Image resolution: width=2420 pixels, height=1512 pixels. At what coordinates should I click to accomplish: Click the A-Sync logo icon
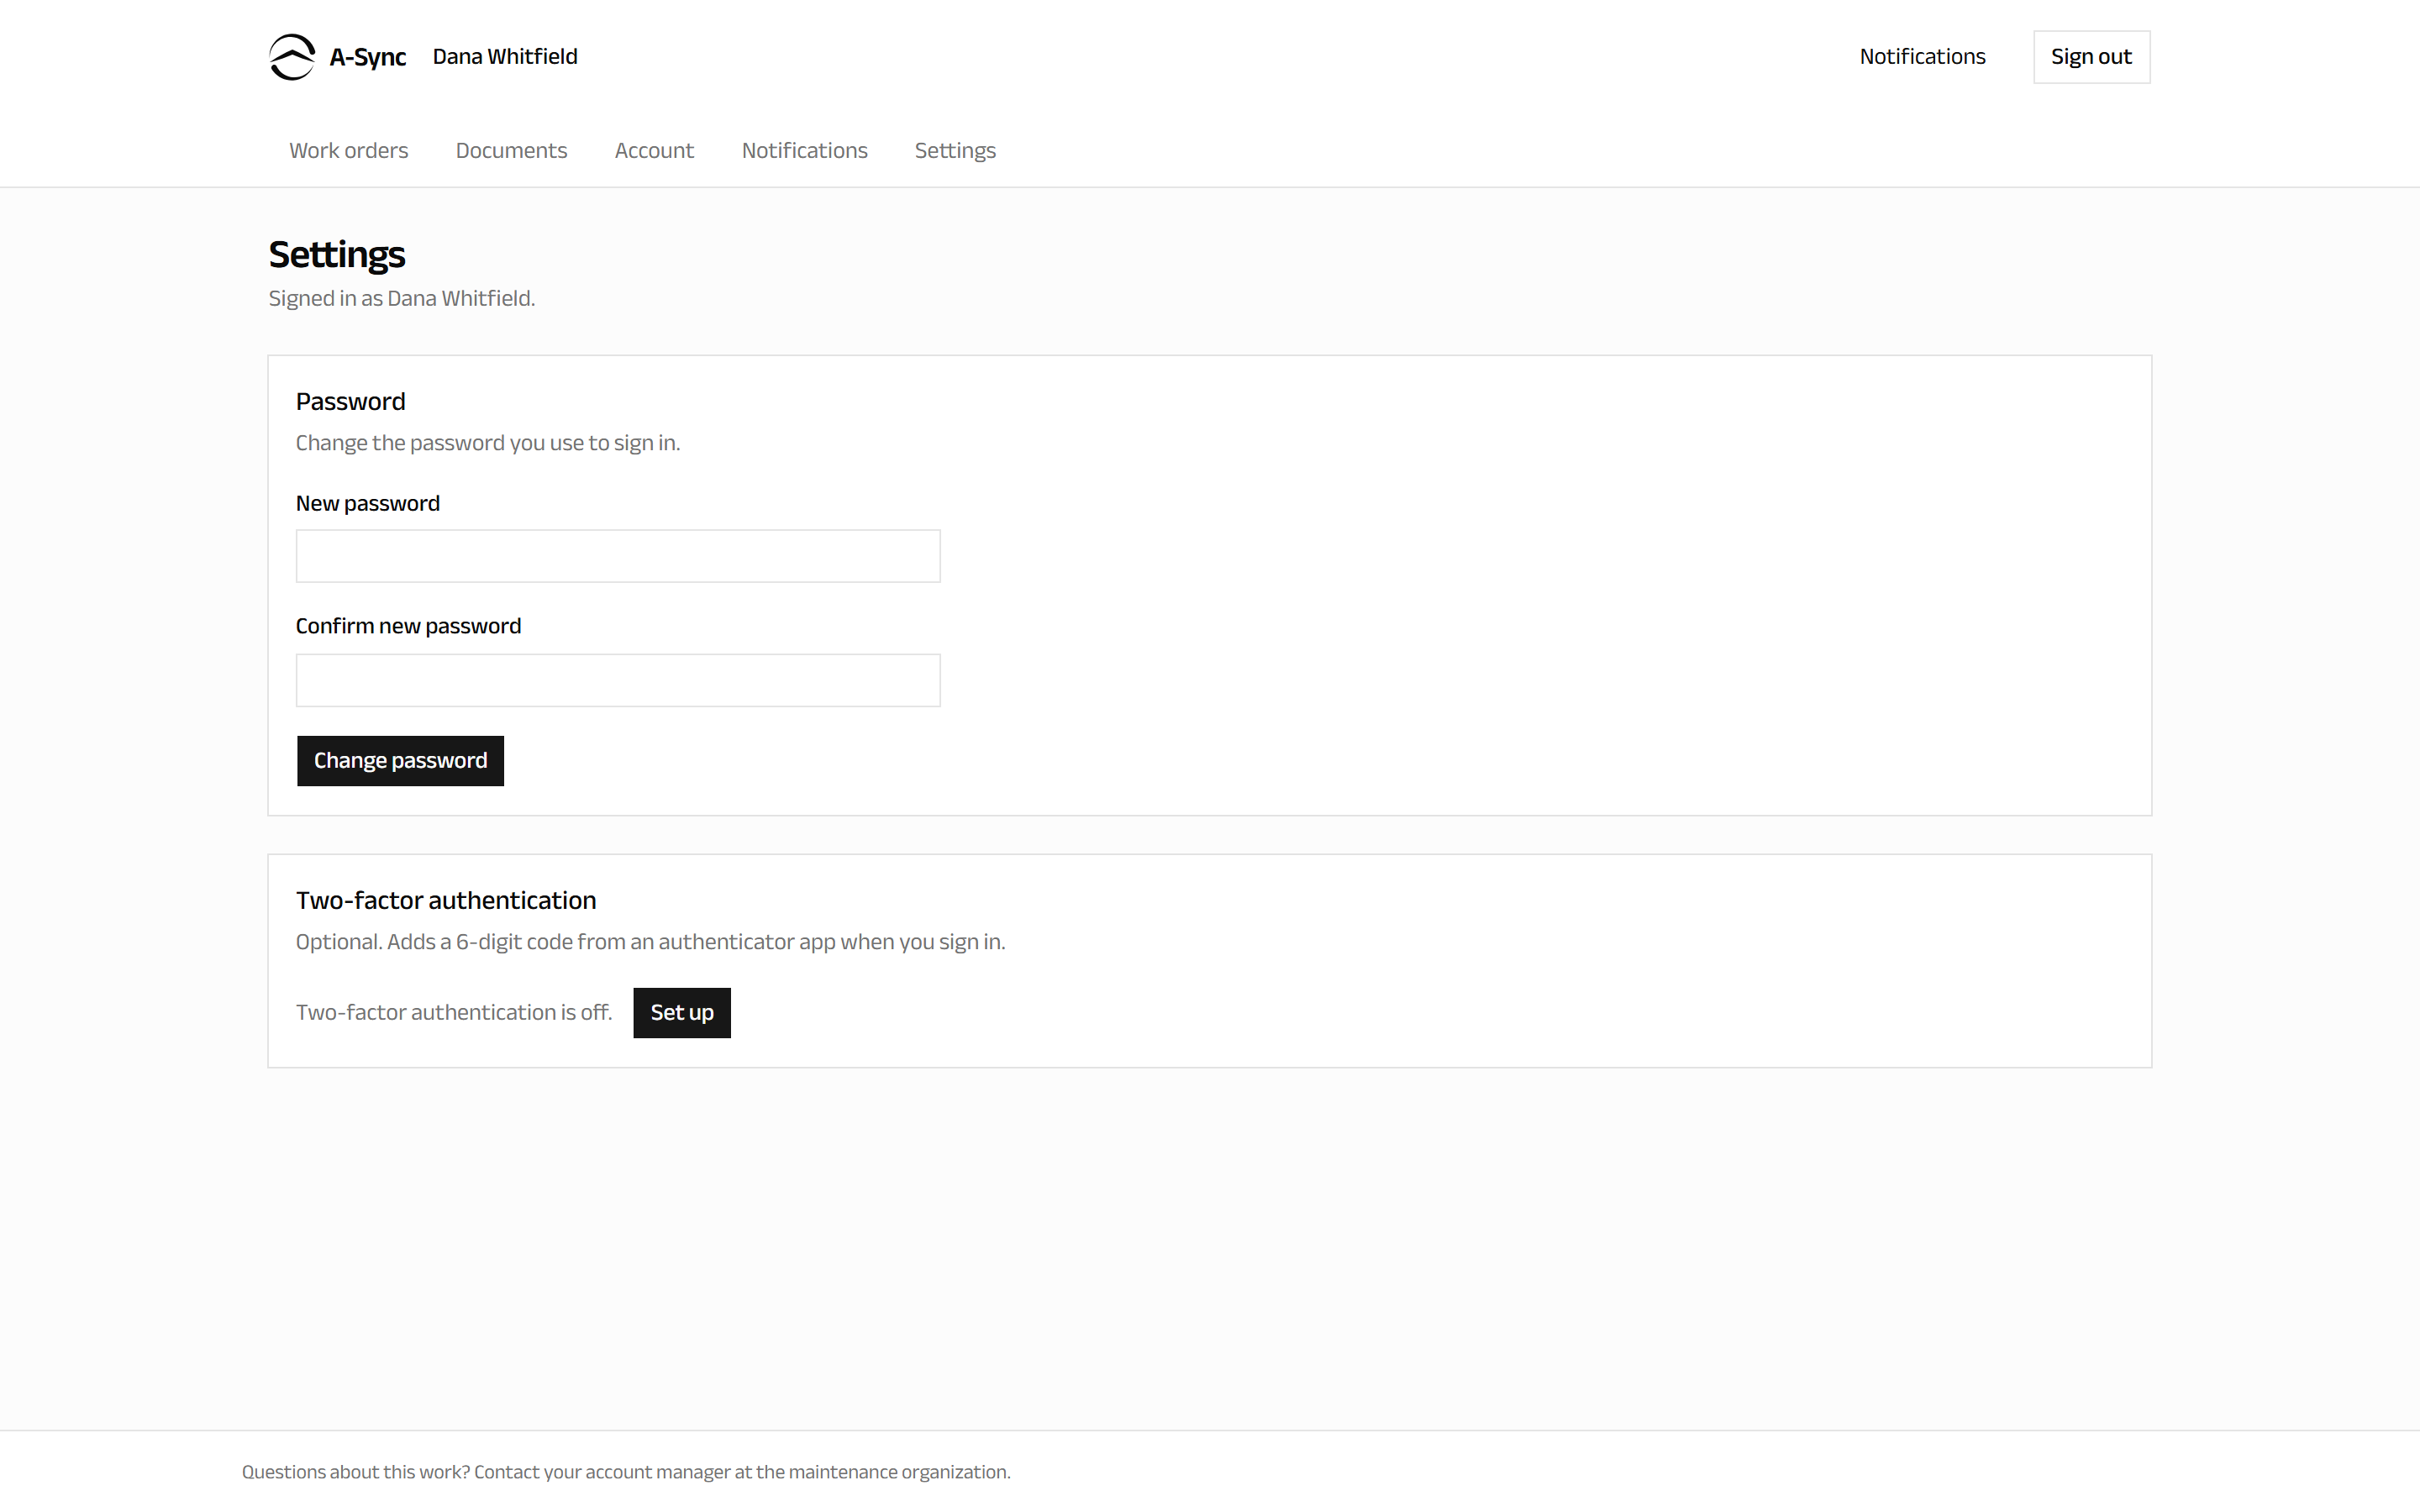tap(292, 57)
